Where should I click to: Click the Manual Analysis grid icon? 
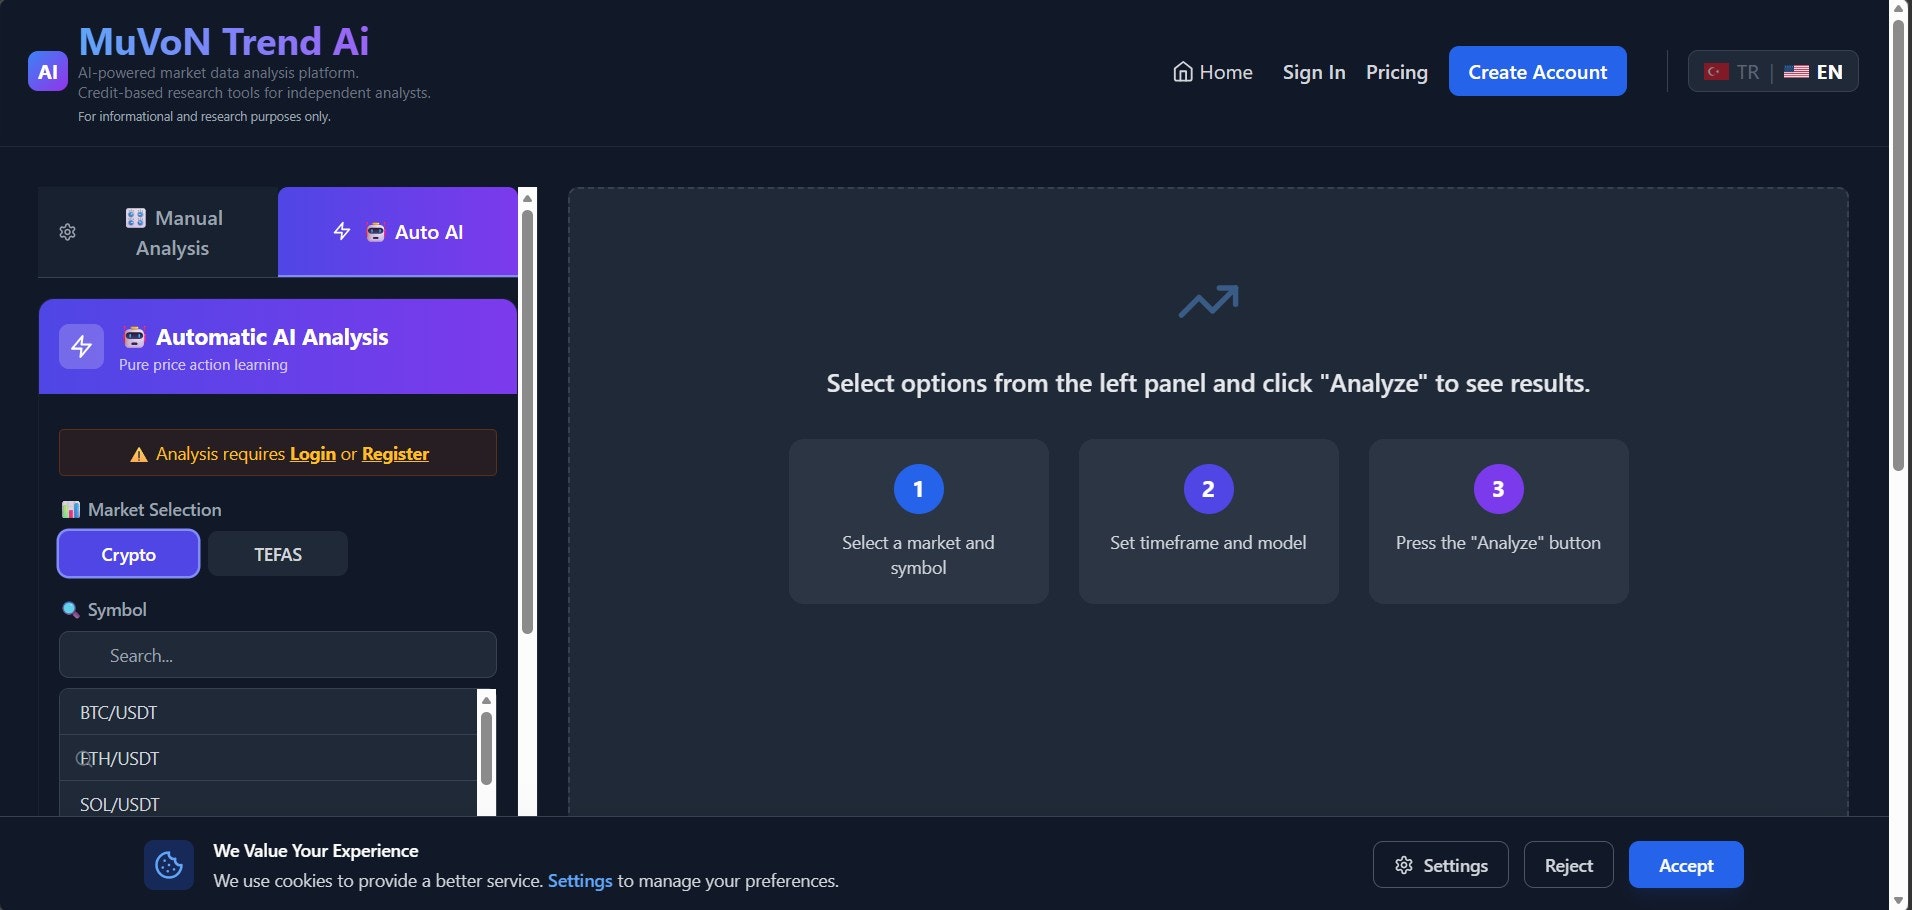click(x=135, y=218)
